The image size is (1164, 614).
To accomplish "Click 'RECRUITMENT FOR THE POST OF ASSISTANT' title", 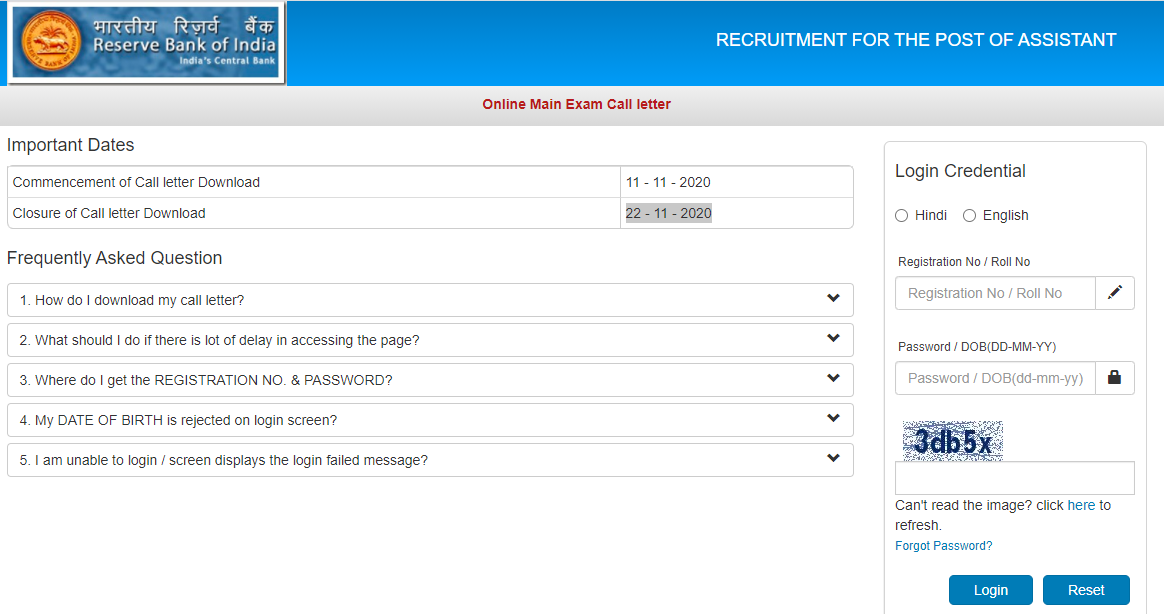I will point(915,40).
